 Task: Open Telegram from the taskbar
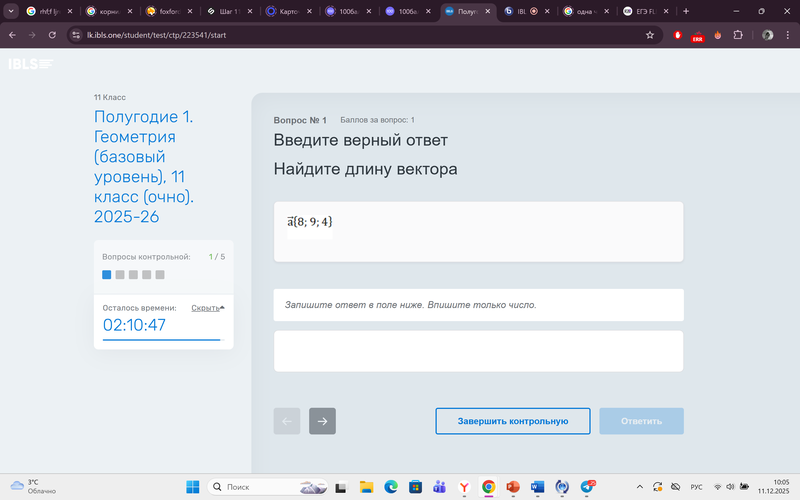coord(588,487)
